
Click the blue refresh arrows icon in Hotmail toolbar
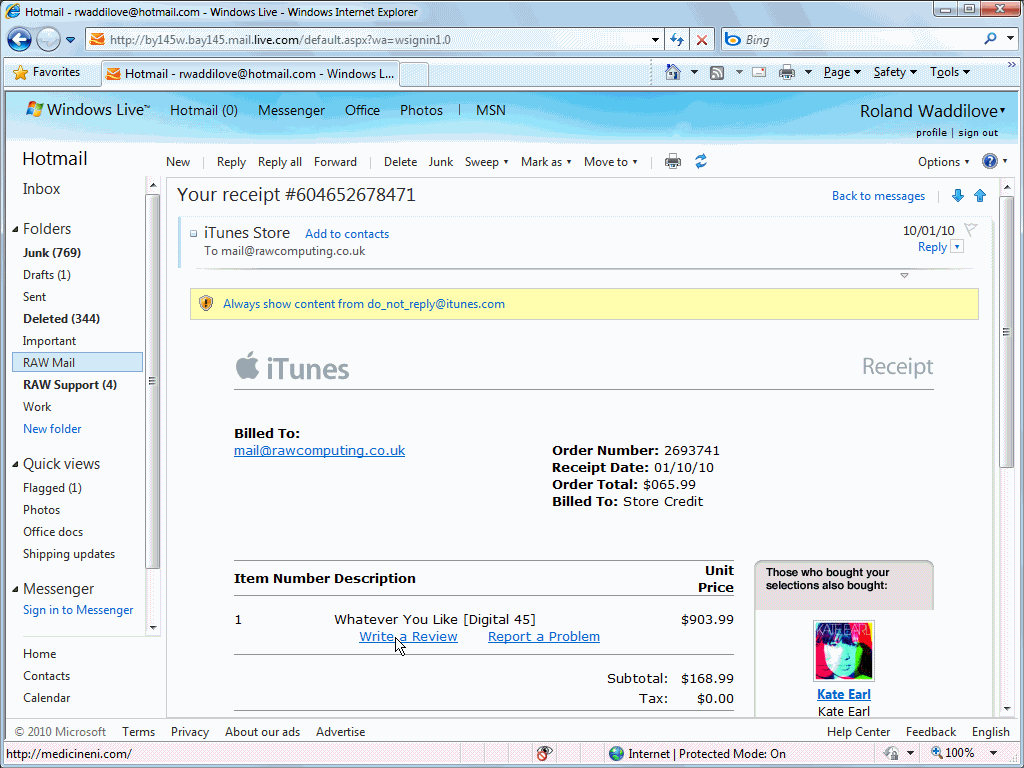tap(701, 162)
